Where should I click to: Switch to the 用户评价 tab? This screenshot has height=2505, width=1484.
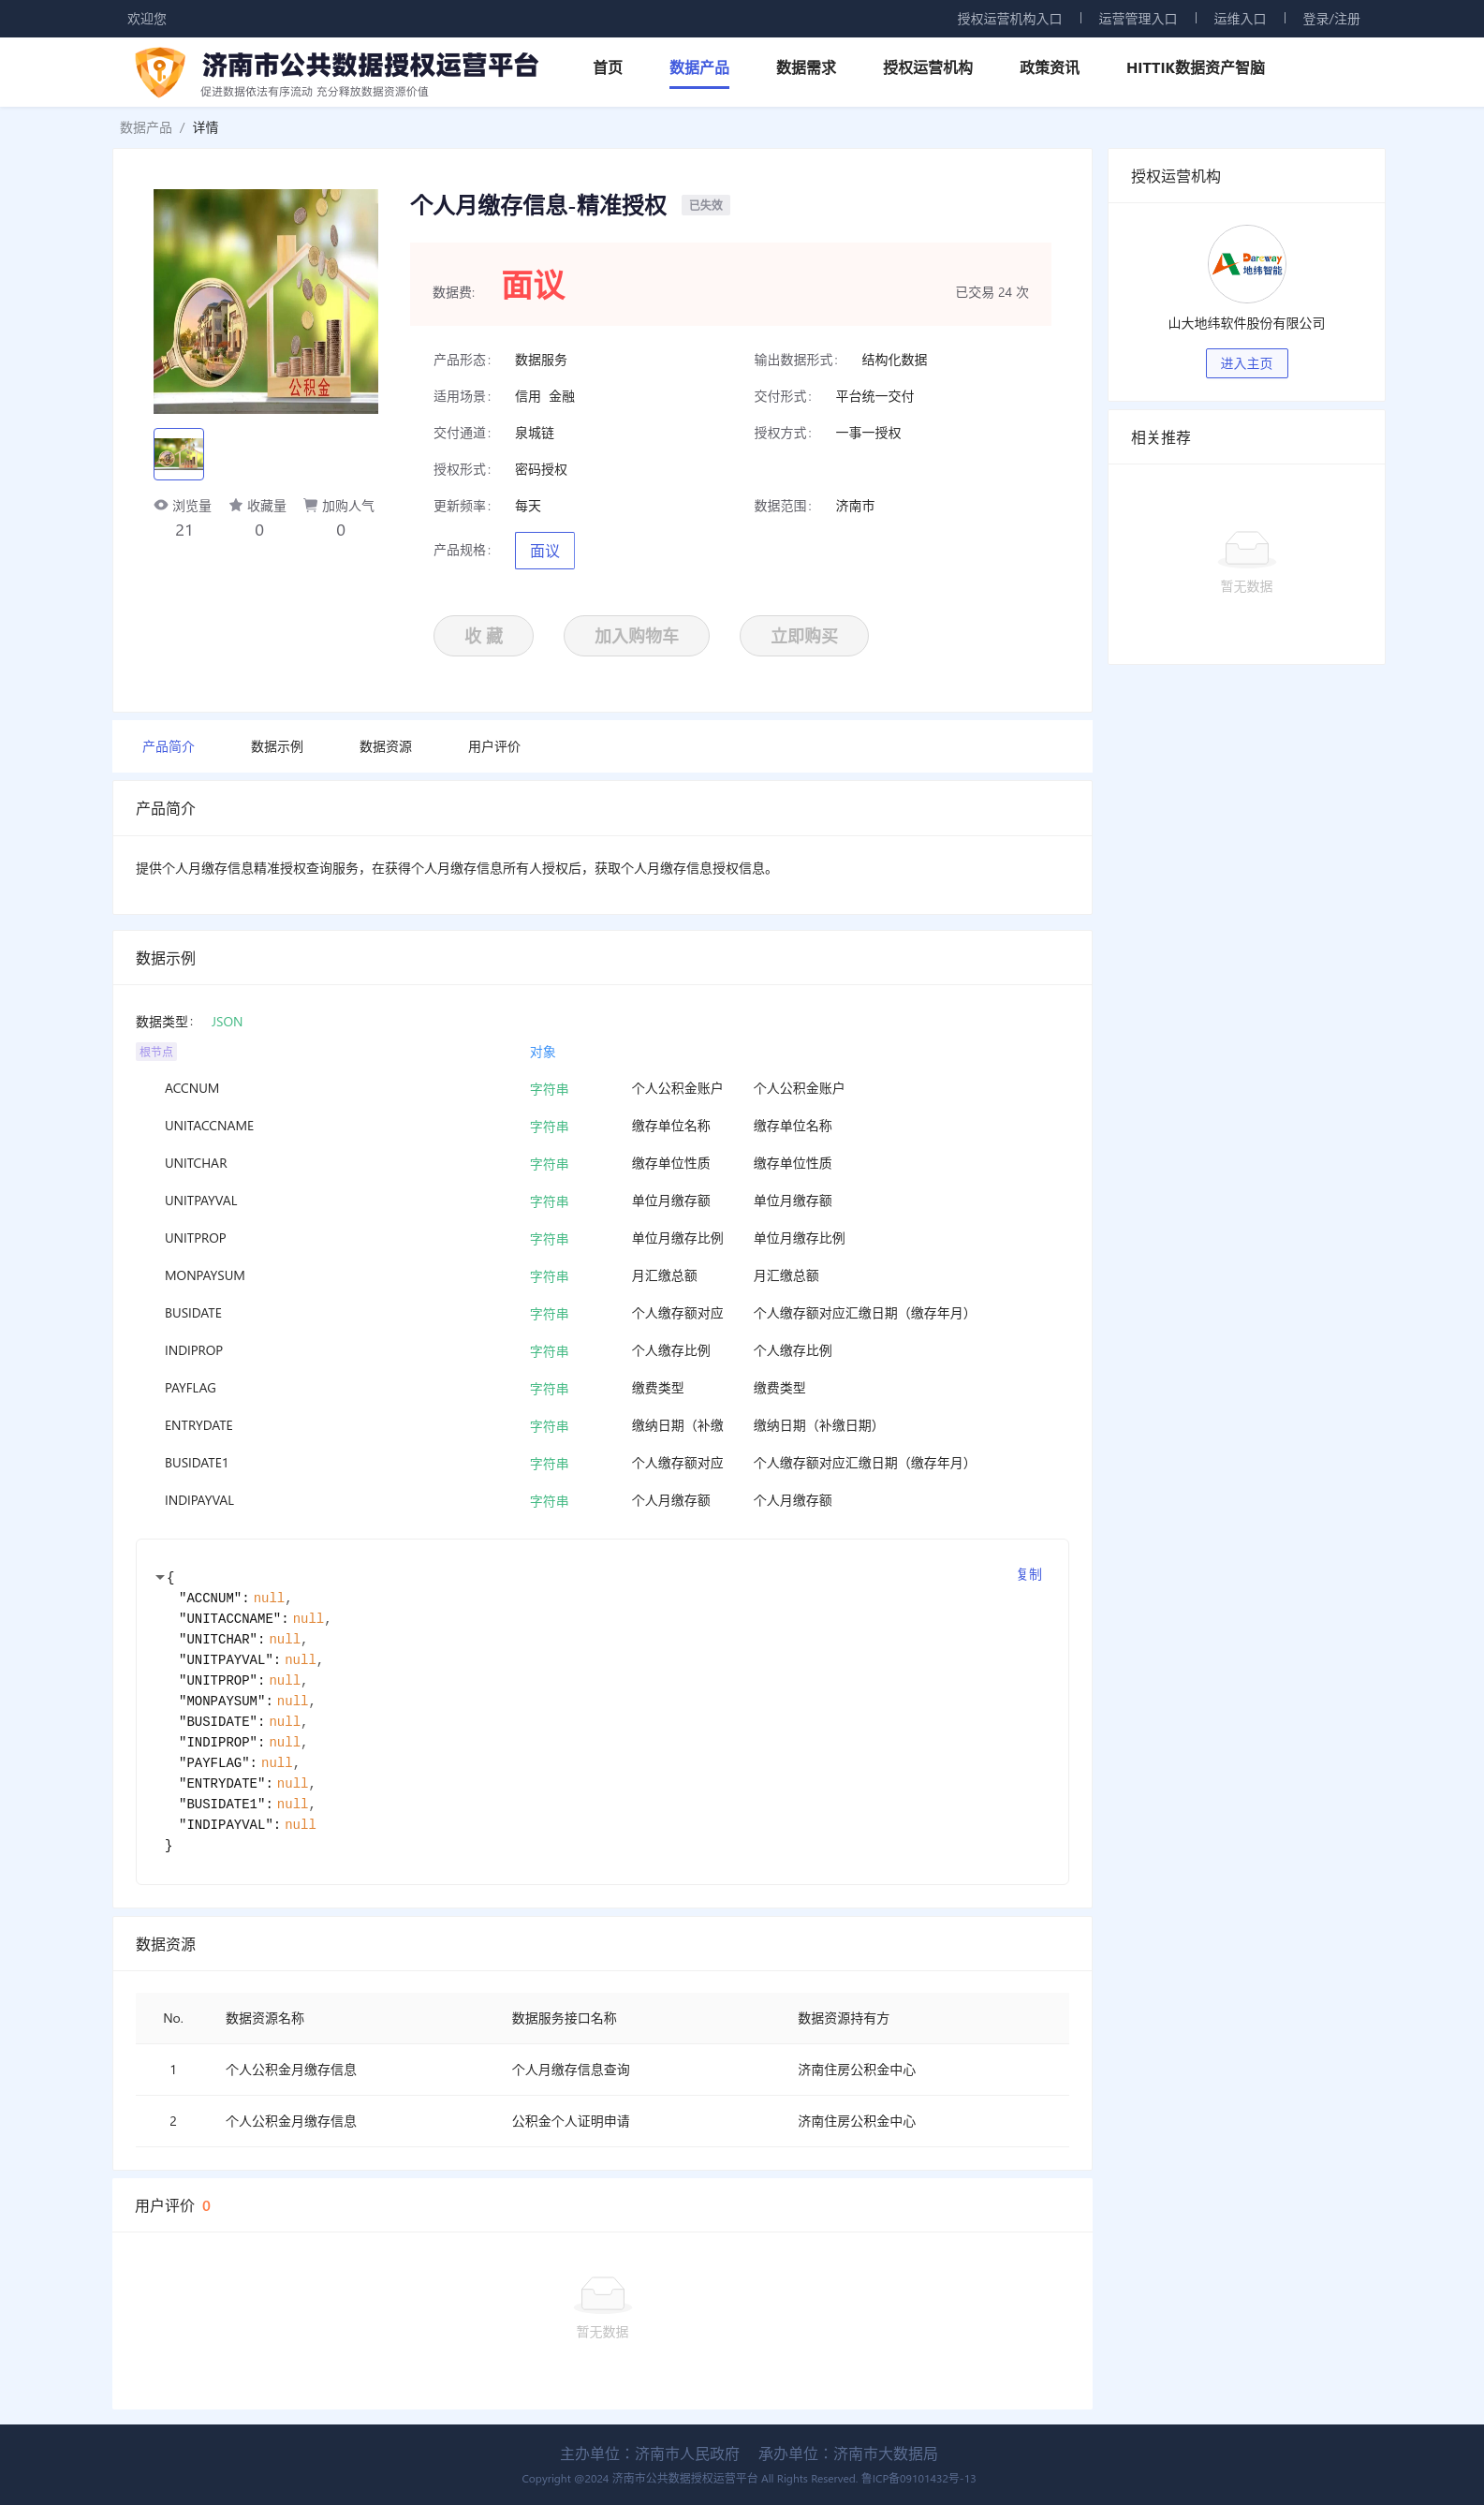pyautogui.click(x=494, y=746)
